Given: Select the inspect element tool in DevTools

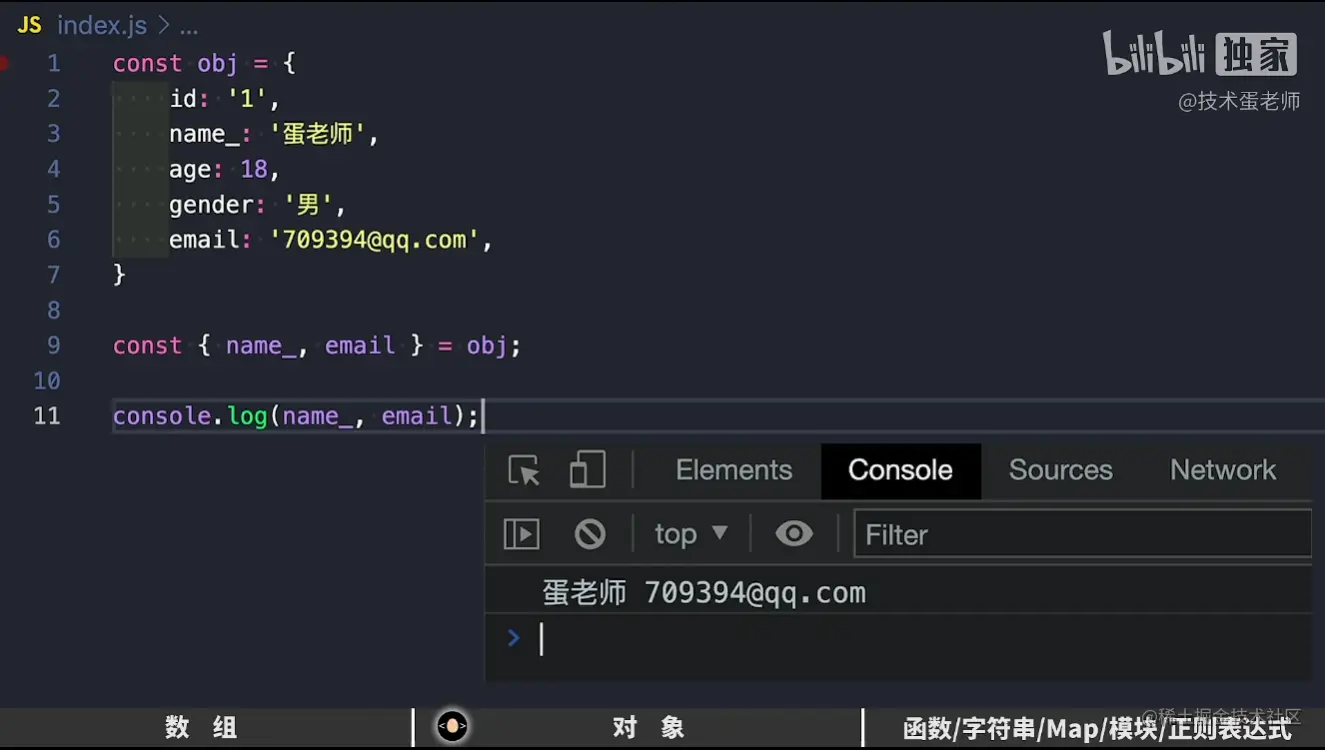Looking at the screenshot, I should (521, 470).
